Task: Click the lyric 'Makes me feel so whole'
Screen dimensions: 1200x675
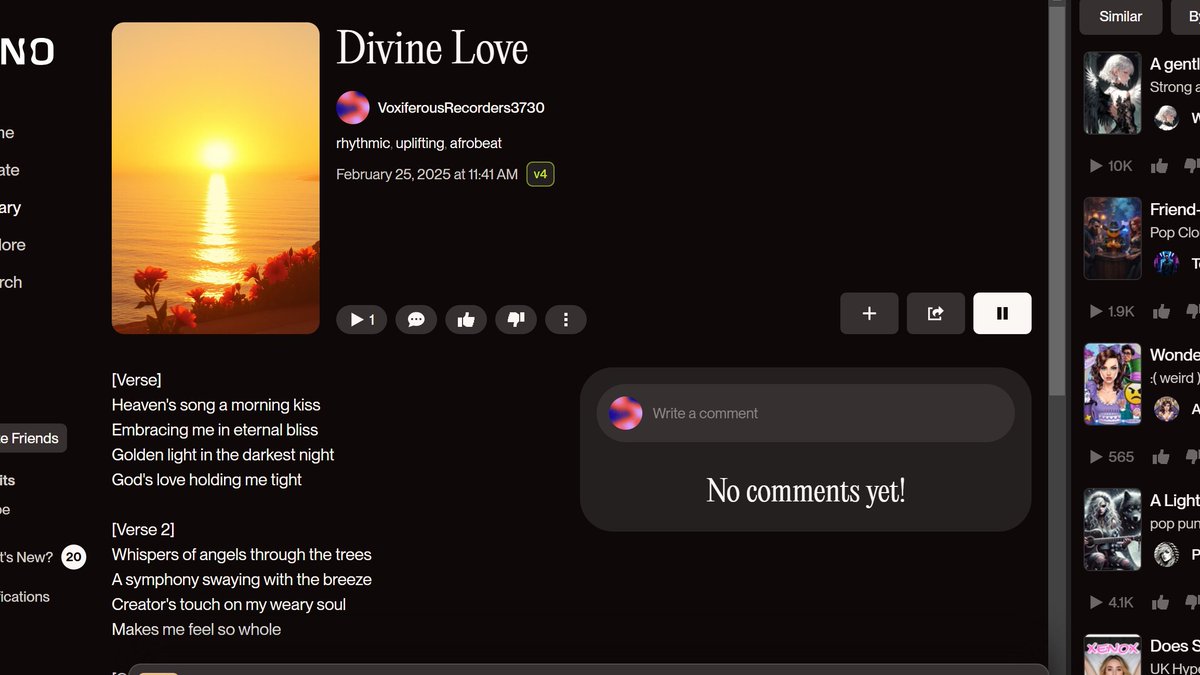Action: tap(196, 629)
